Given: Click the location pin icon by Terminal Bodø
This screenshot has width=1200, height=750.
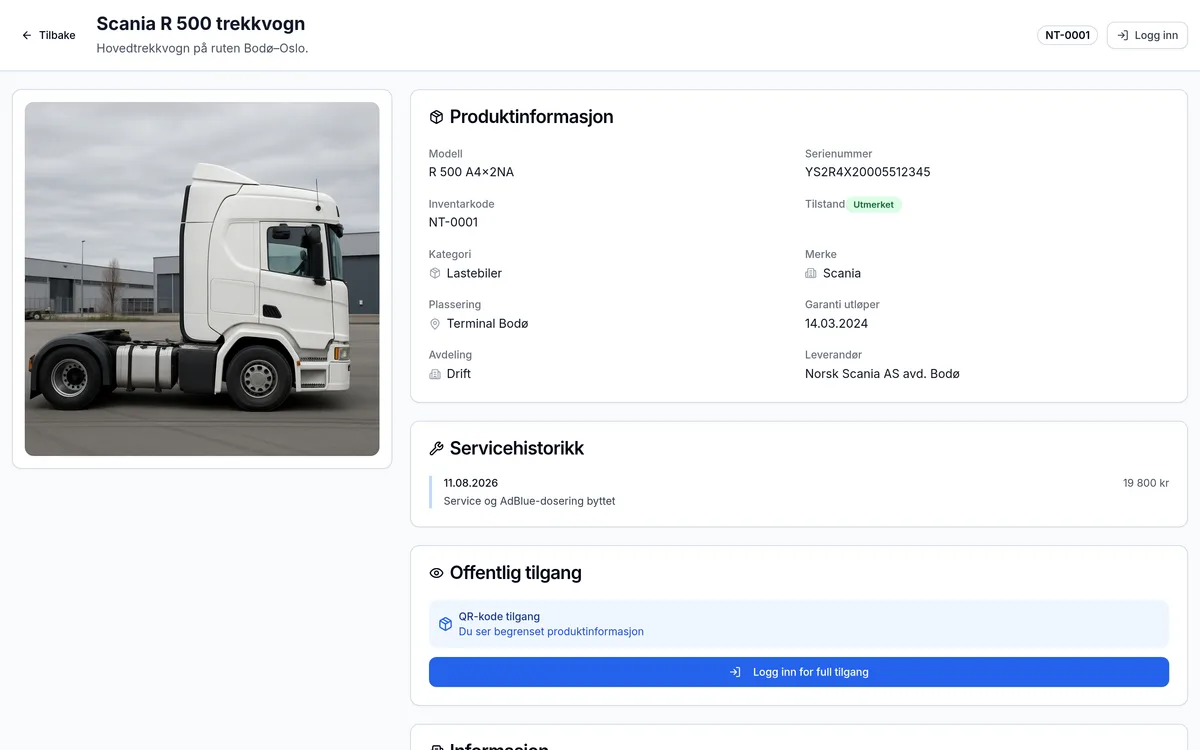Looking at the screenshot, I should (435, 324).
